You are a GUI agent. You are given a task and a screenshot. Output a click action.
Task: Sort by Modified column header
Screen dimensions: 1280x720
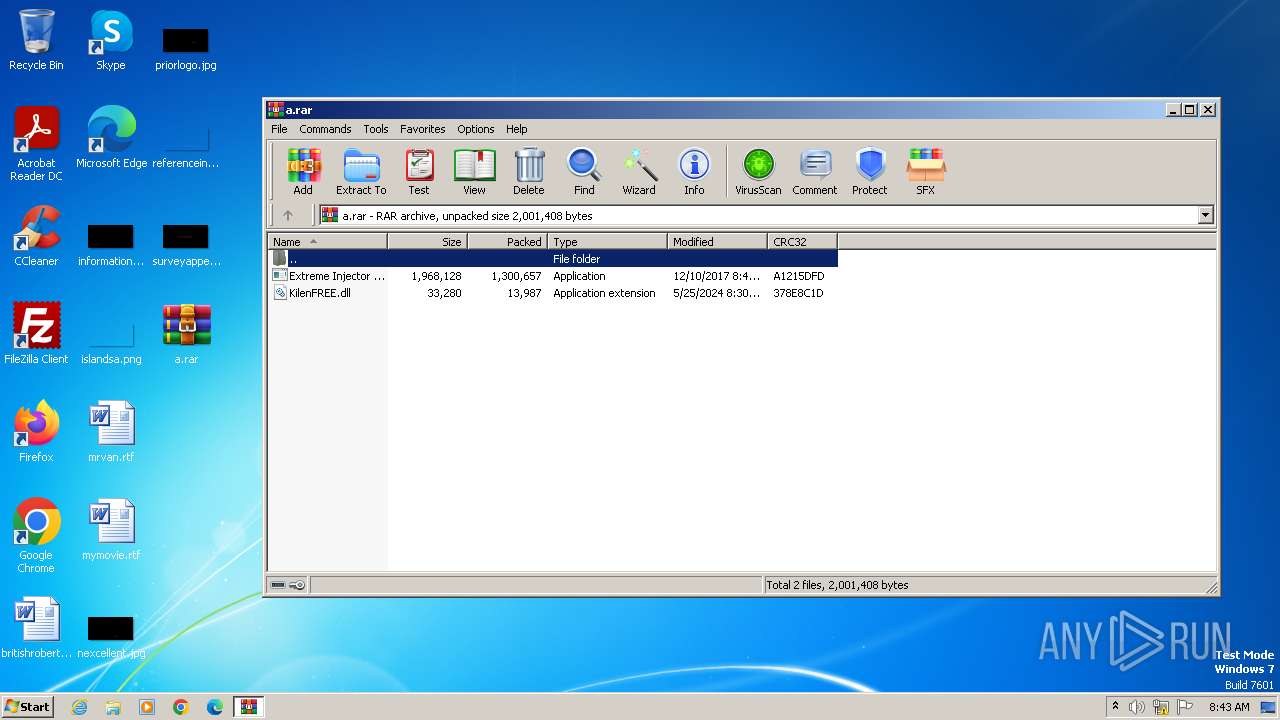[x=717, y=241]
